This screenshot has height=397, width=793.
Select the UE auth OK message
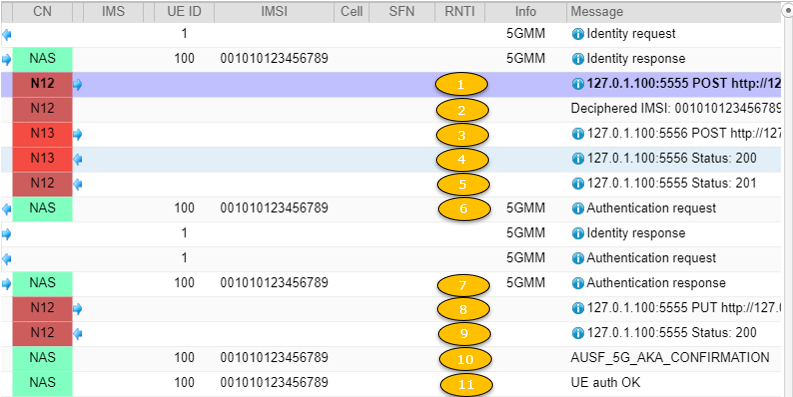605,382
